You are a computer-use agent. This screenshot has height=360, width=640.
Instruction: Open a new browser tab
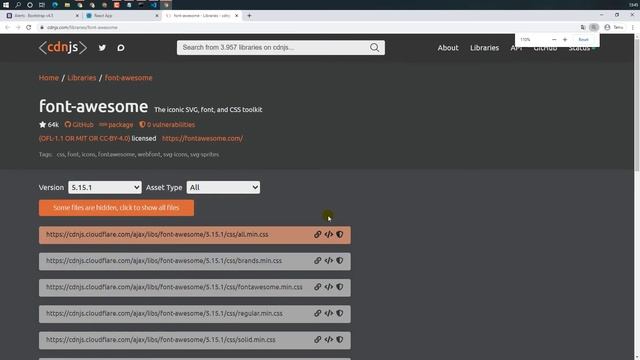tap(249, 16)
